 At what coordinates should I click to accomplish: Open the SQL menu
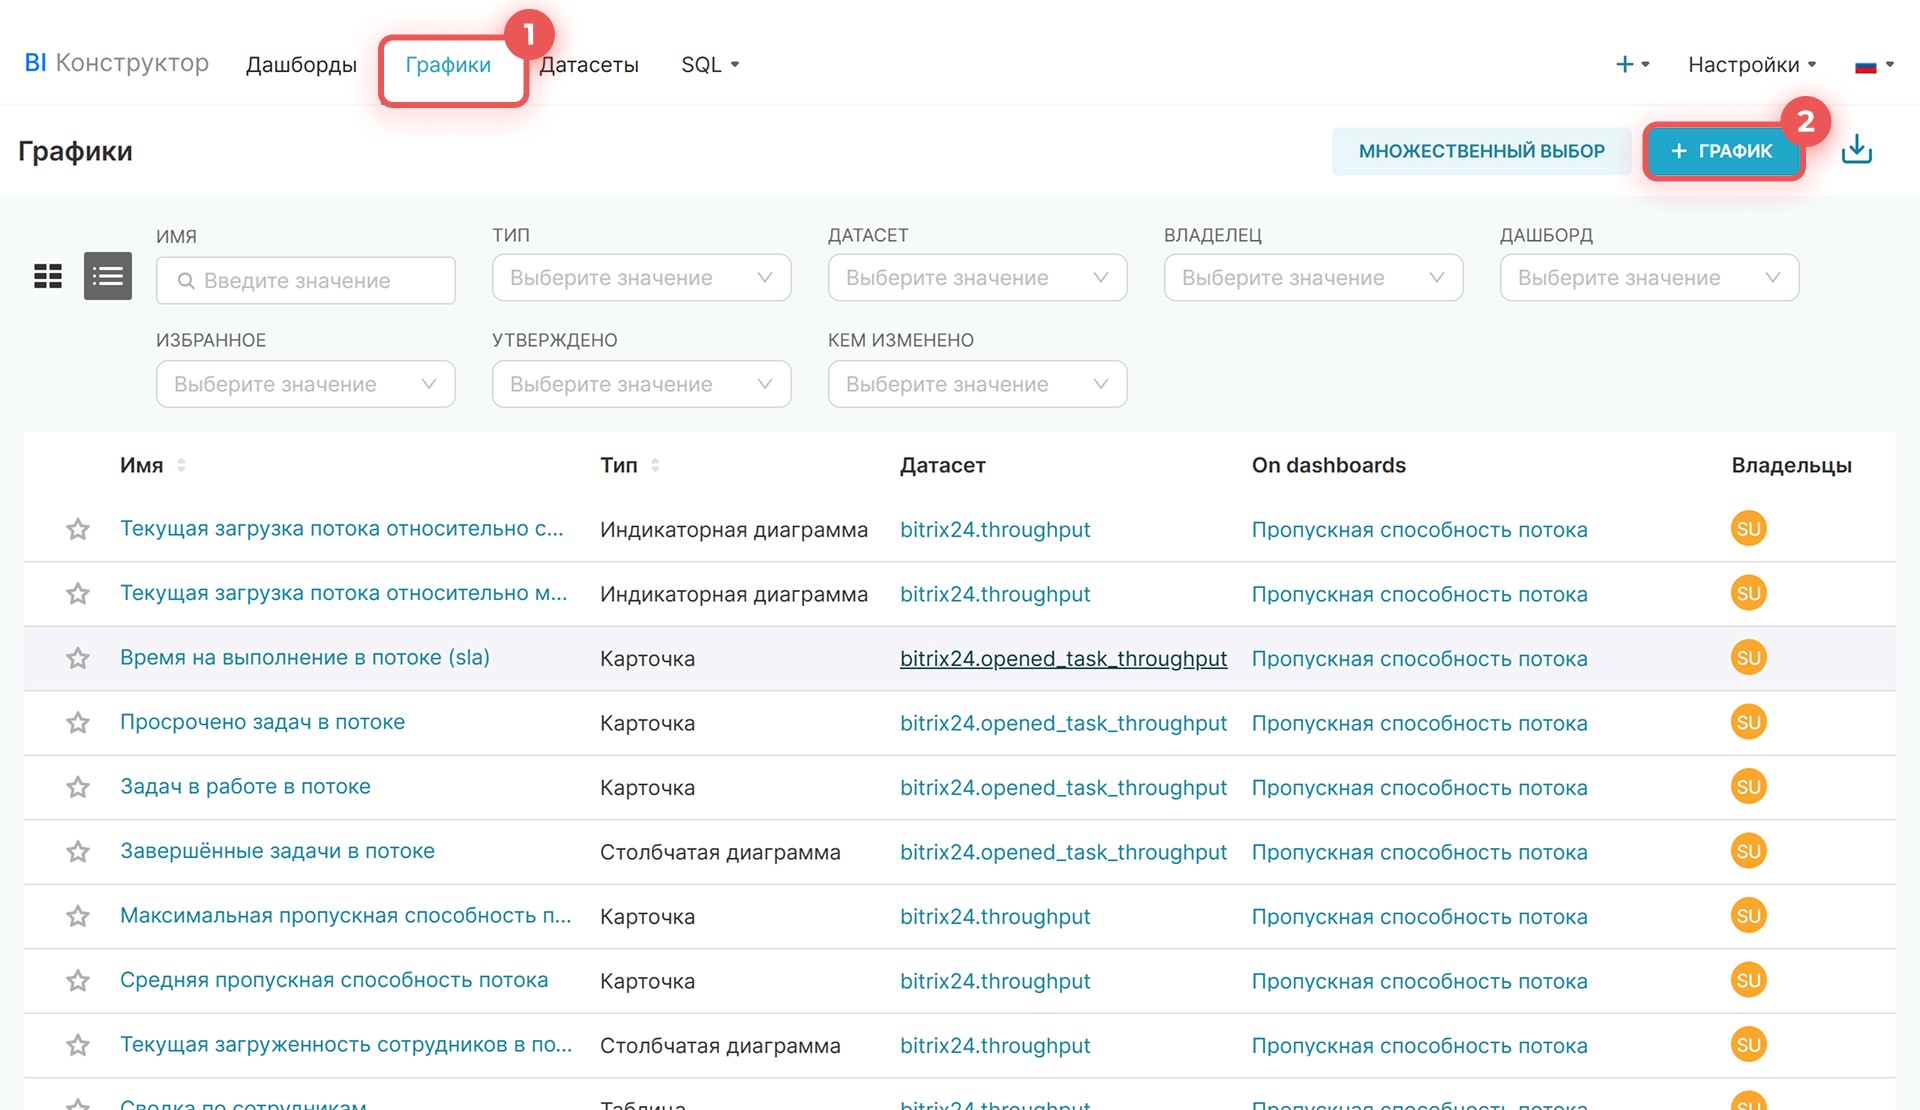[709, 65]
